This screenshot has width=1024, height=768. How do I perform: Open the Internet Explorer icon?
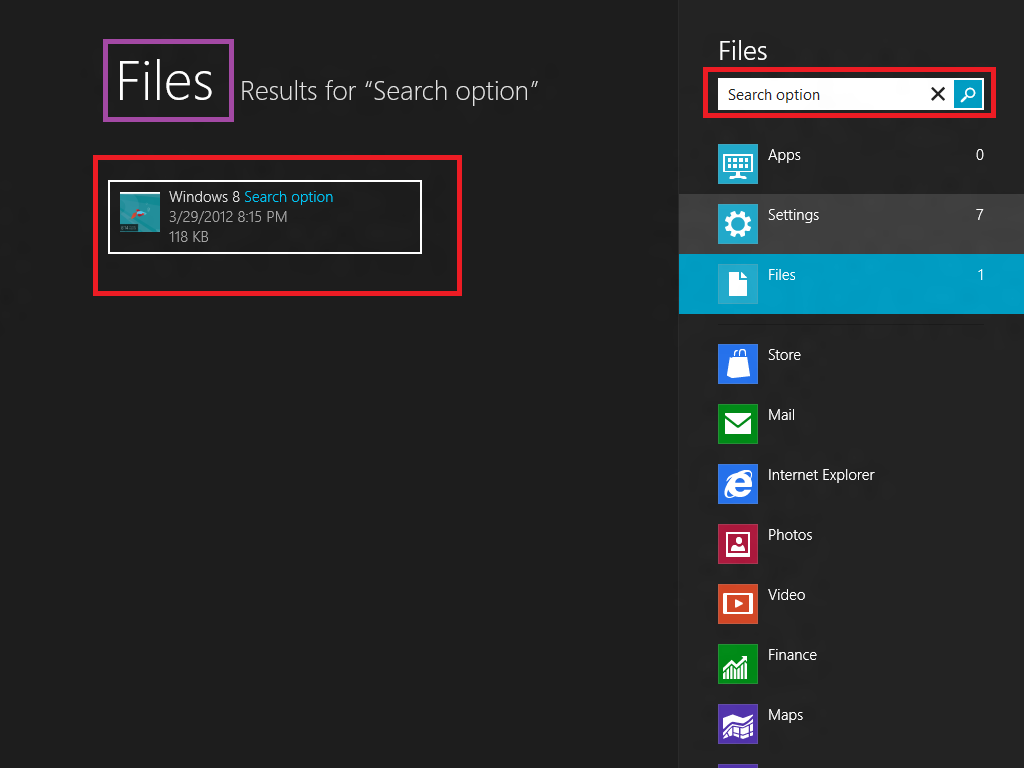coord(738,484)
